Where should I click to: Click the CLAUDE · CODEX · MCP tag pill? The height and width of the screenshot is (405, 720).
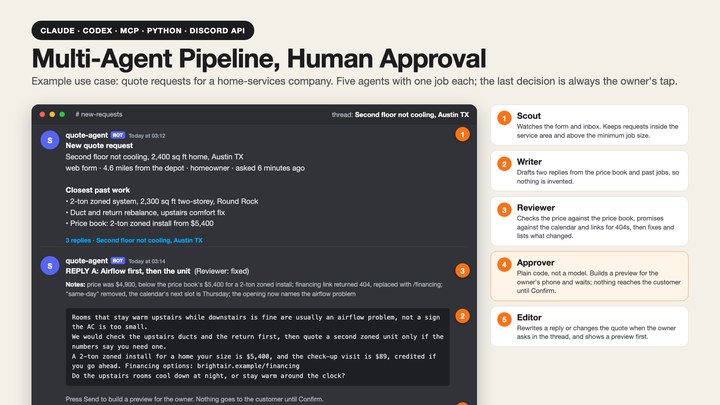tap(143, 30)
